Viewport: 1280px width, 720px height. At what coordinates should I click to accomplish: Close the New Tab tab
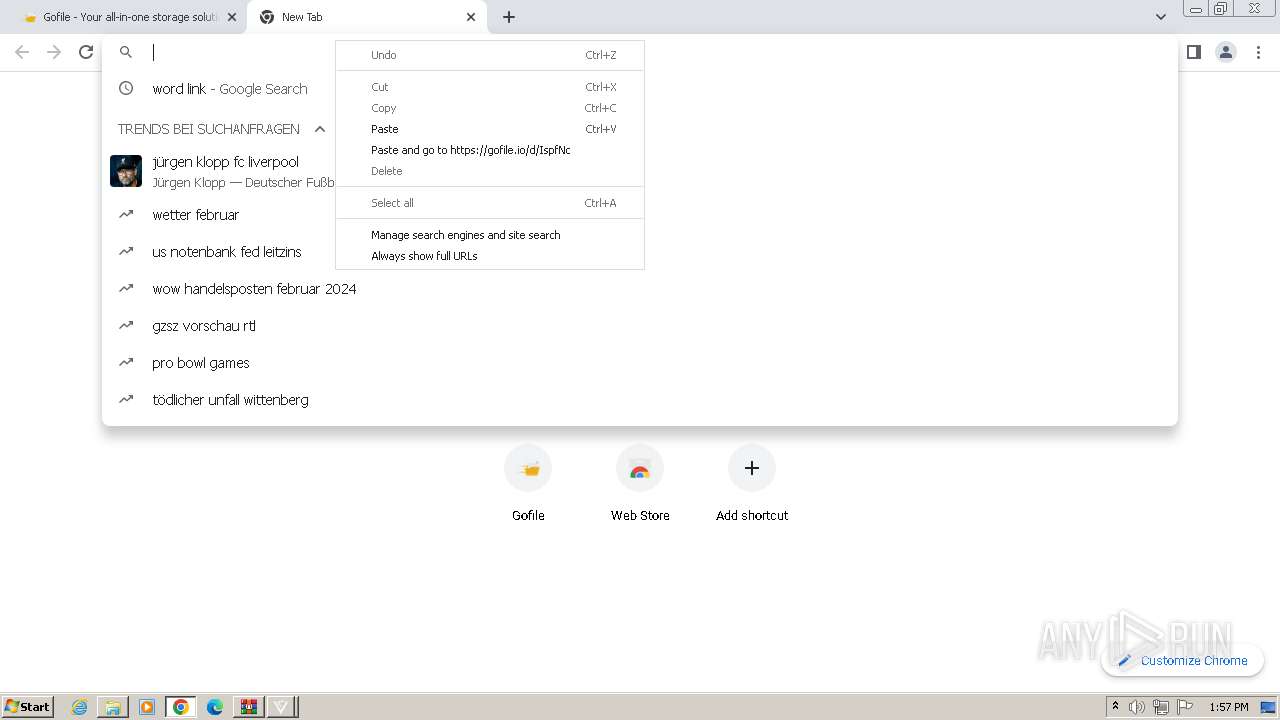pyautogui.click(x=471, y=17)
